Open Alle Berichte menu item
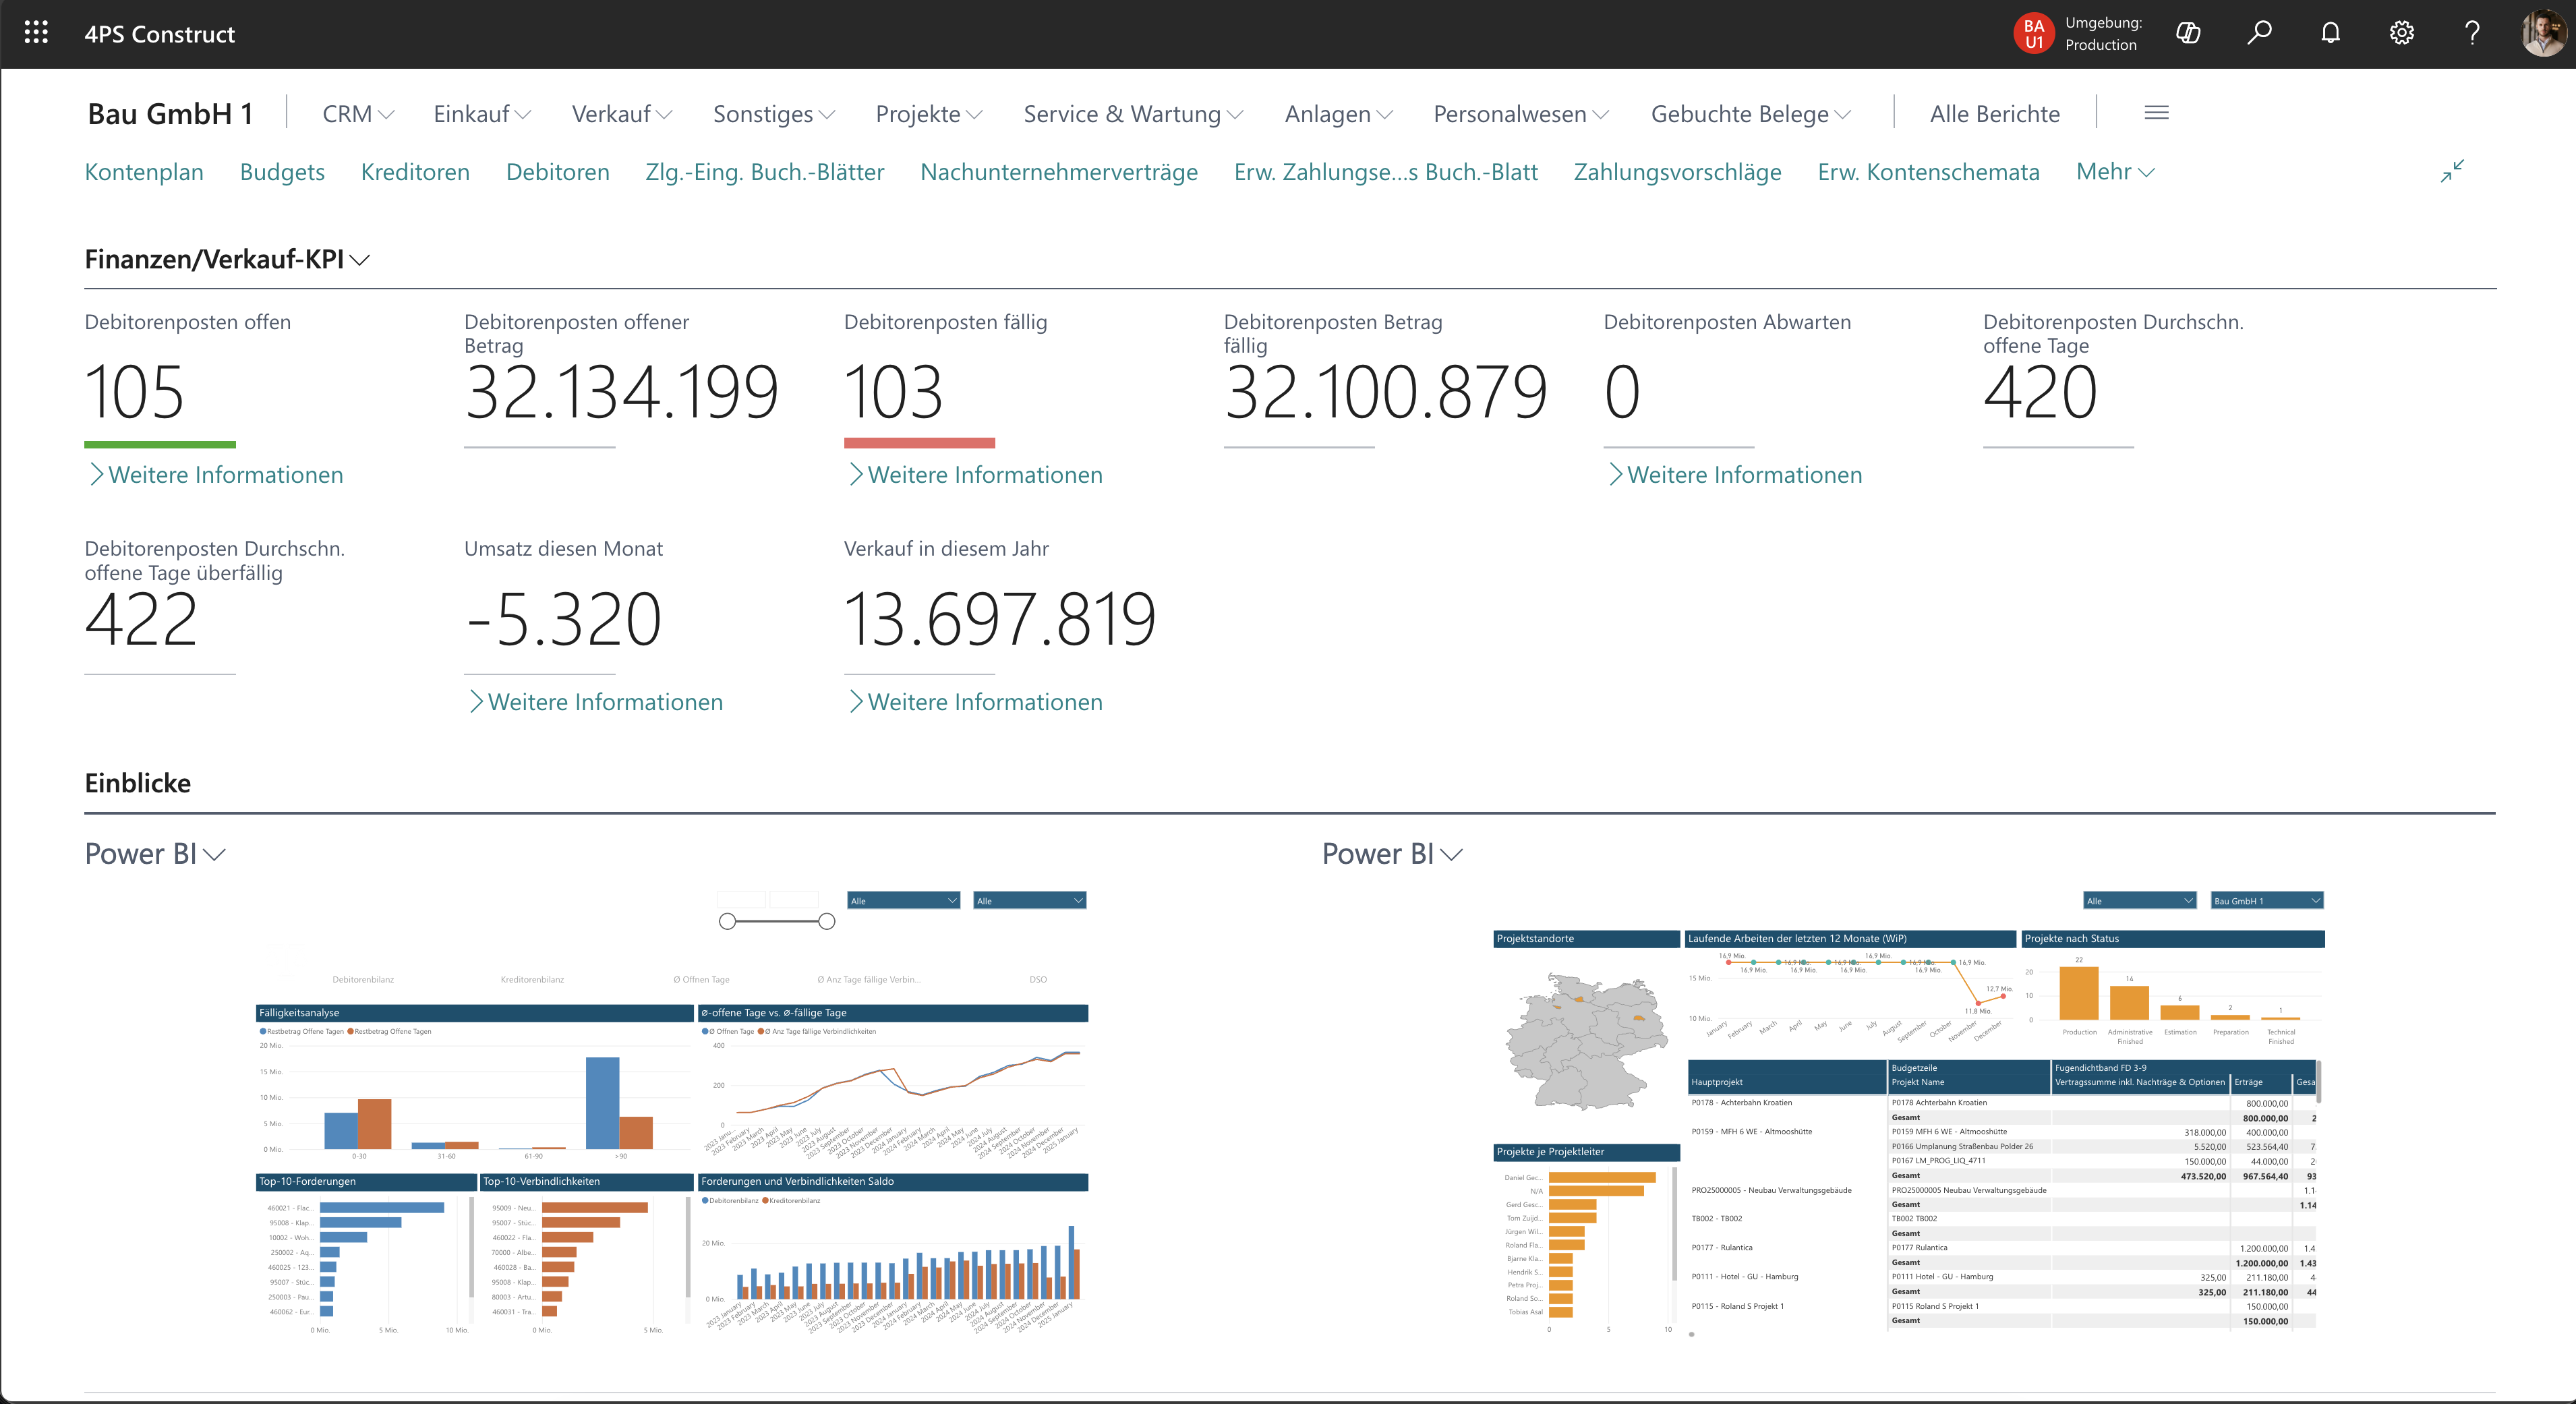This screenshot has width=2576, height=1404. pos(1994,114)
